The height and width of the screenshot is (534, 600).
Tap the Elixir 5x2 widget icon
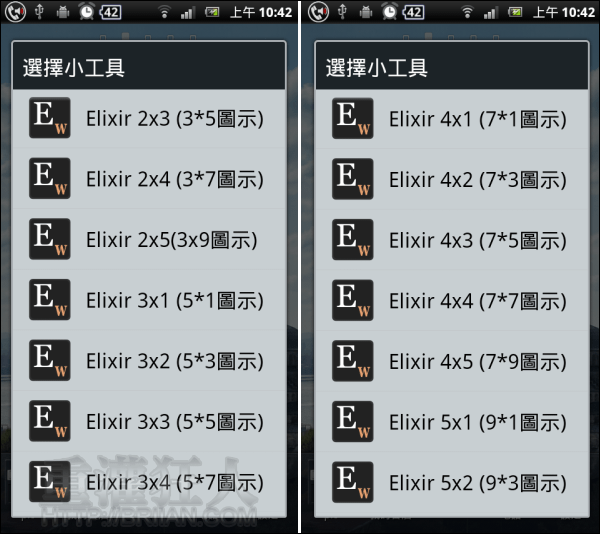point(353,482)
